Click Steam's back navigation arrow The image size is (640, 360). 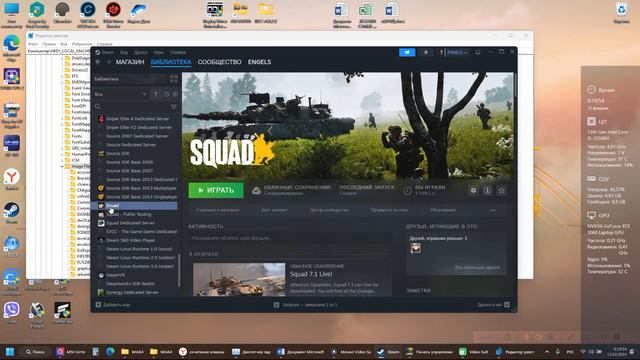98,62
